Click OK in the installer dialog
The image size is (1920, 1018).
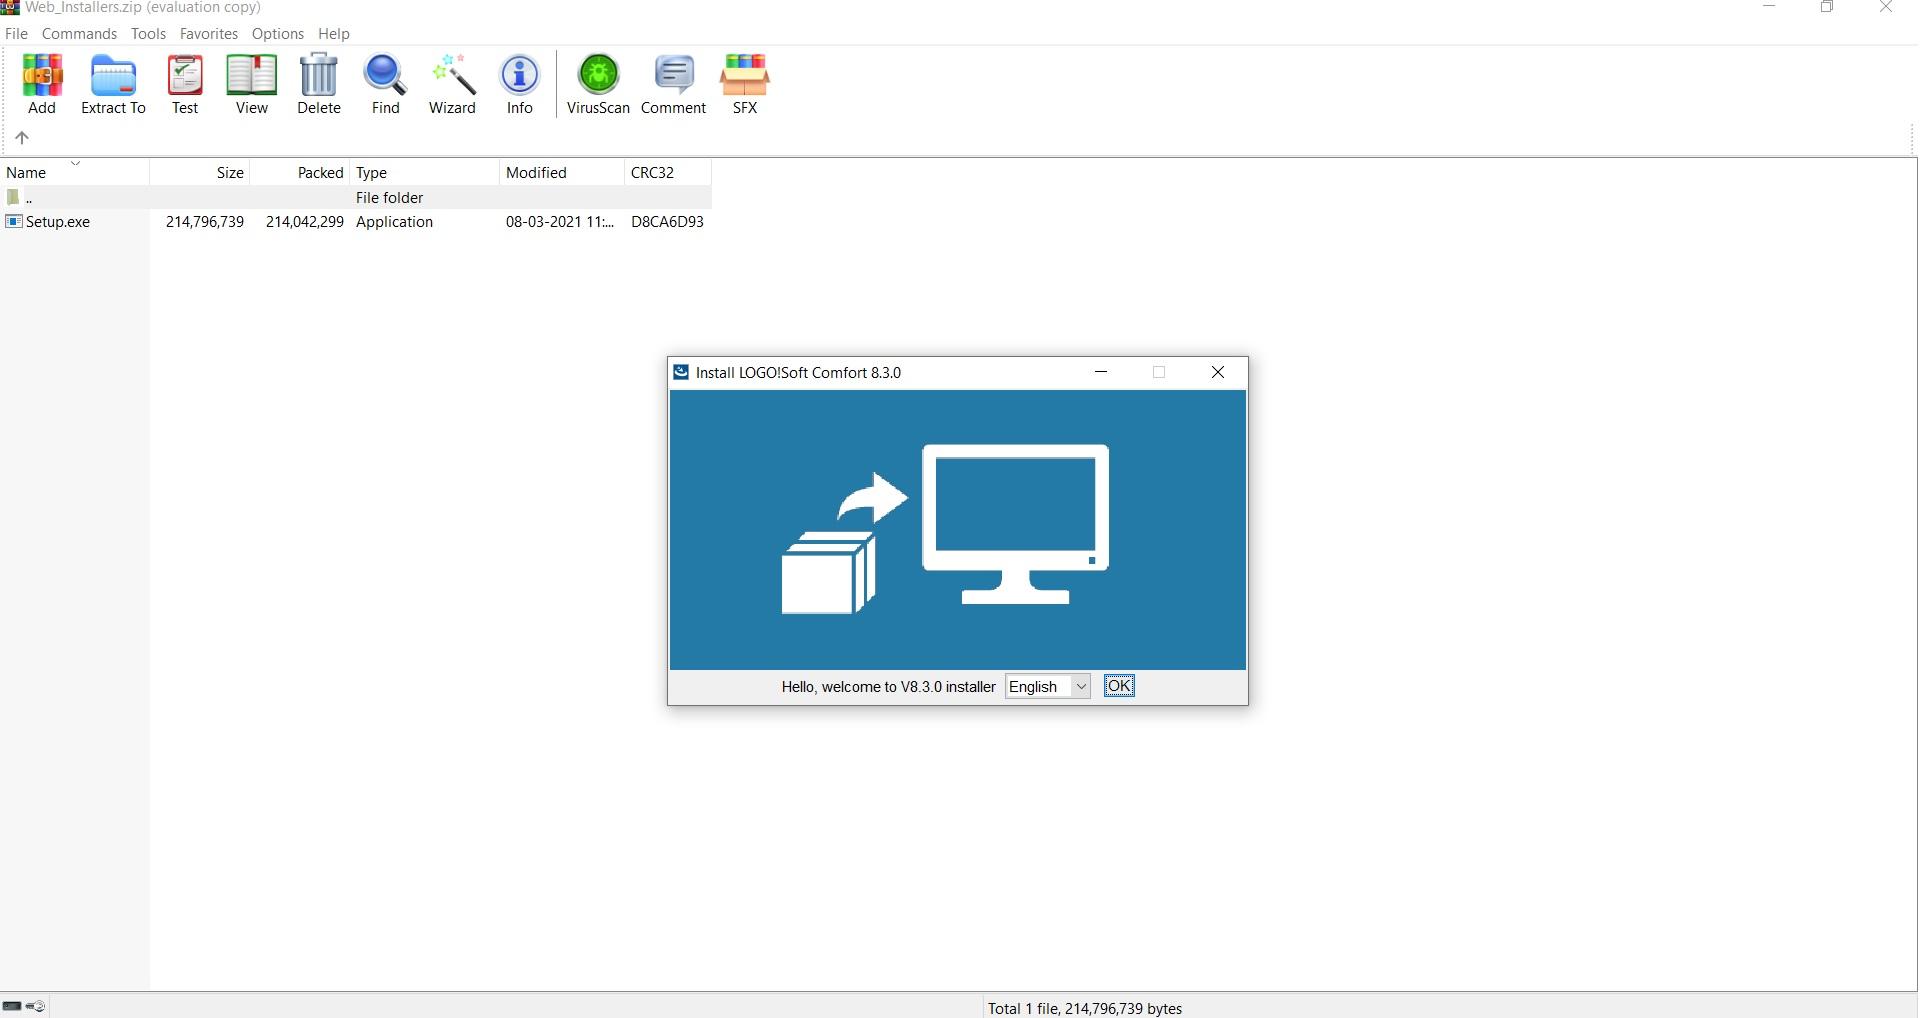pyautogui.click(x=1119, y=686)
